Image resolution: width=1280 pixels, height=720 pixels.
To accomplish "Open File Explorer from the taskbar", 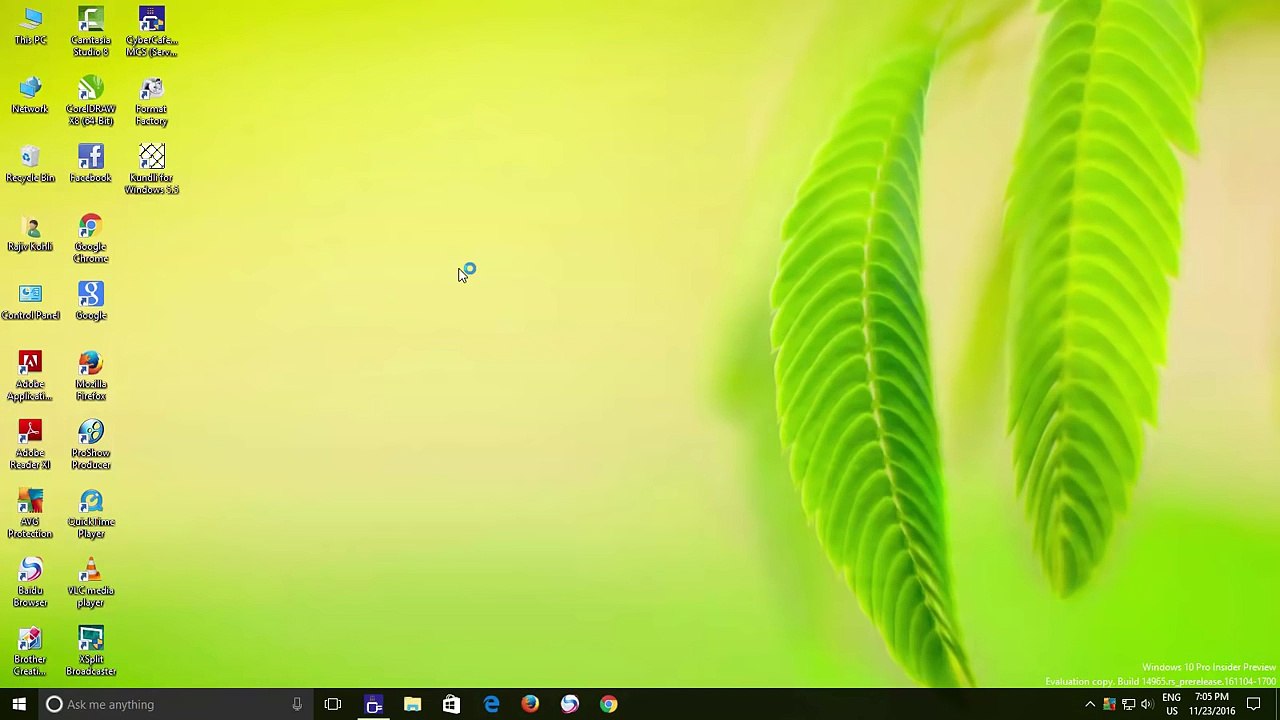I will tap(412, 704).
